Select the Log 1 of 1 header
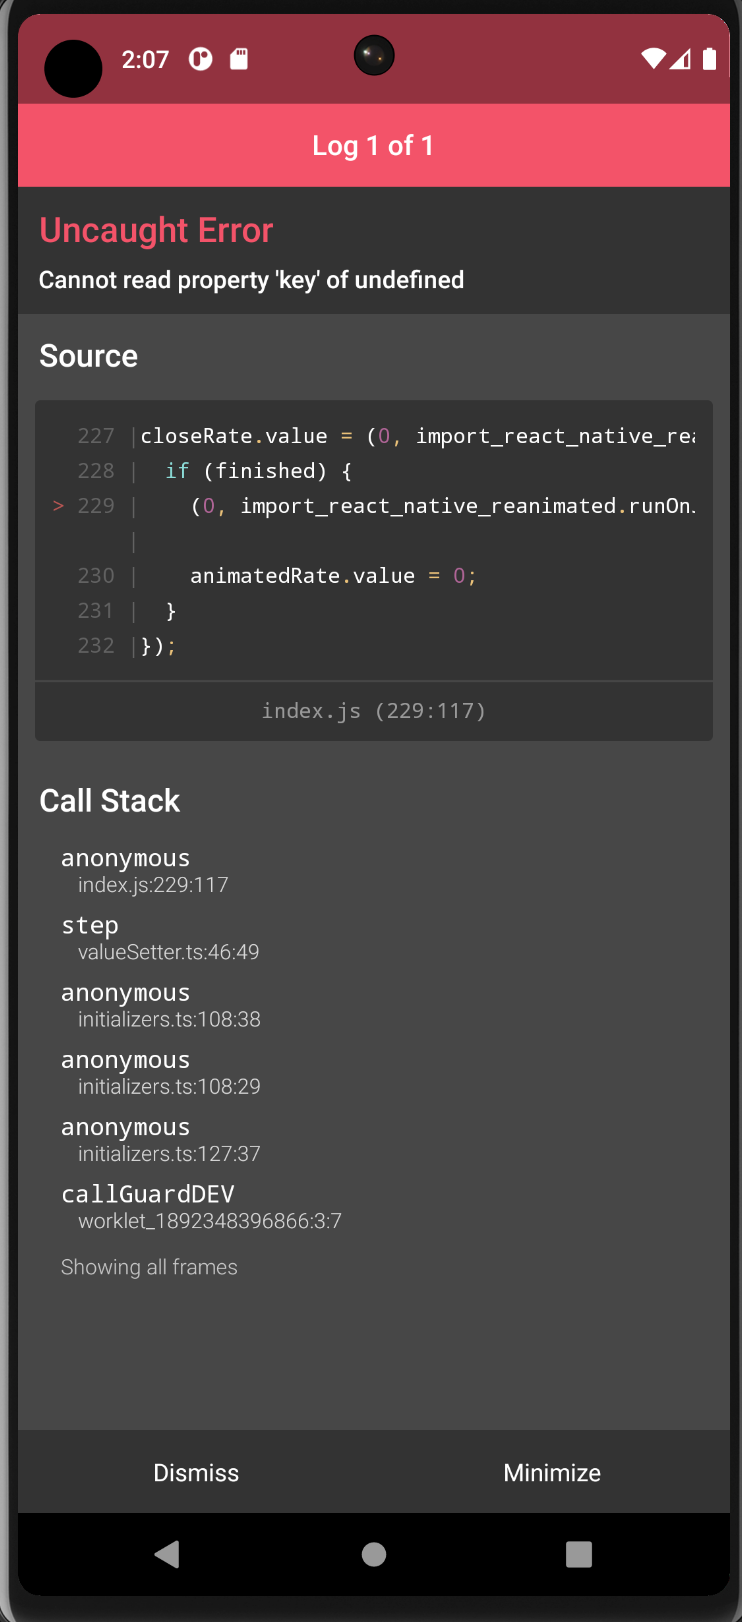The width and height of the screenshot is (742, 1622). coord(371,145)
